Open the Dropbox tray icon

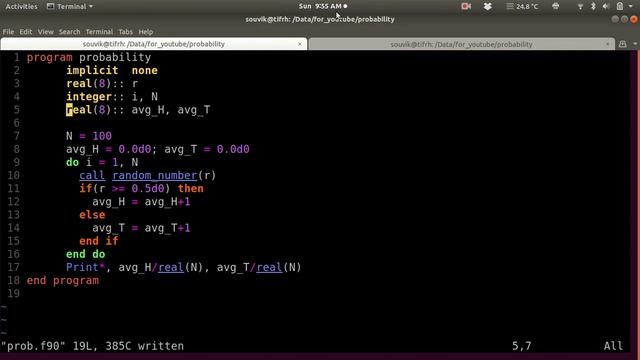487,6
